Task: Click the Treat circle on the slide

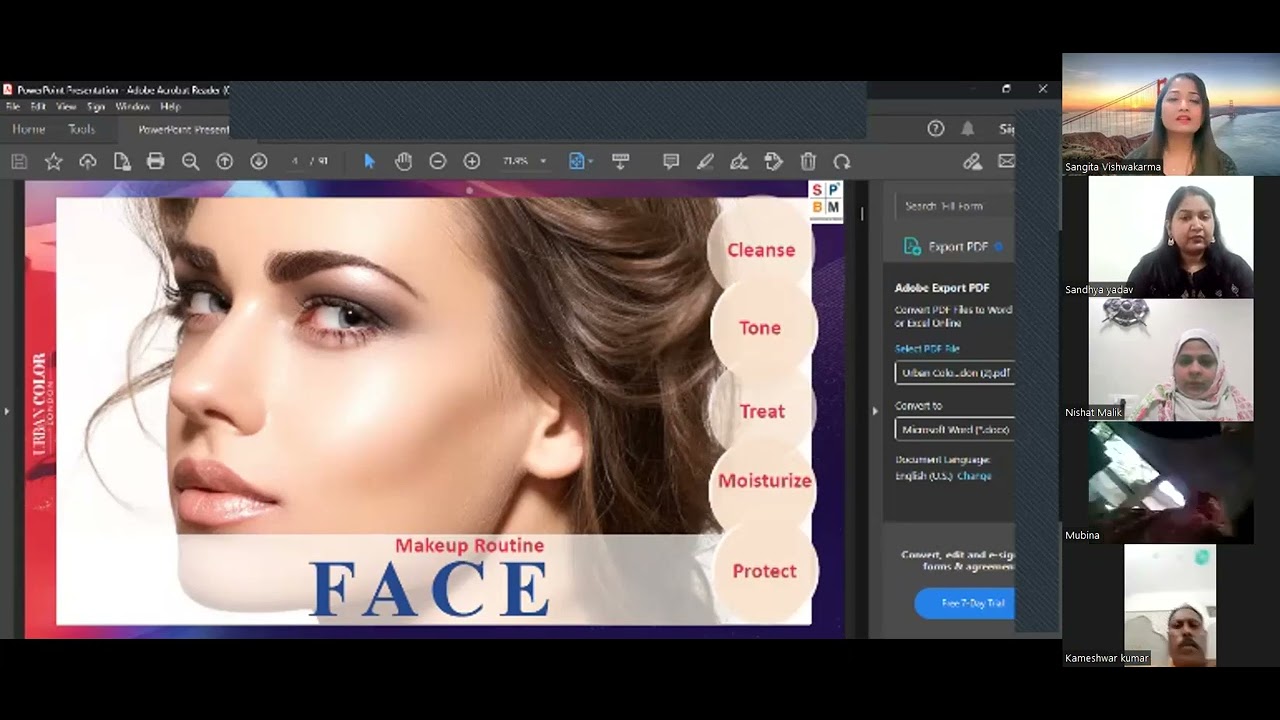Action: 762,411
